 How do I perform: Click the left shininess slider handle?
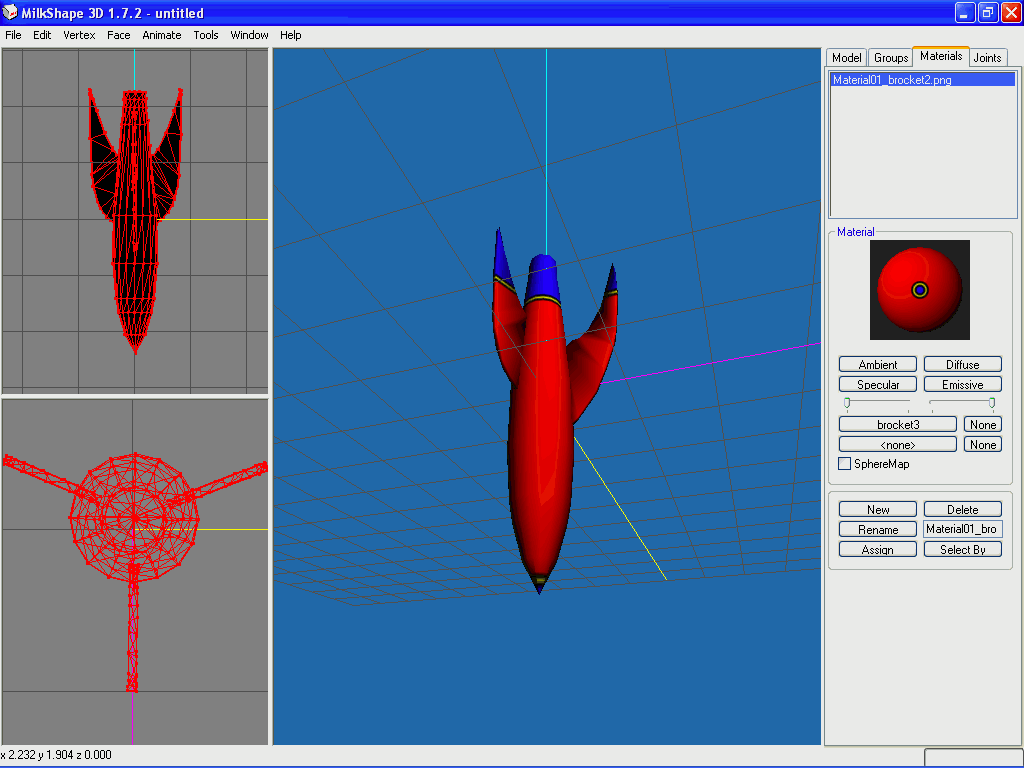click(x=847, y=402)
